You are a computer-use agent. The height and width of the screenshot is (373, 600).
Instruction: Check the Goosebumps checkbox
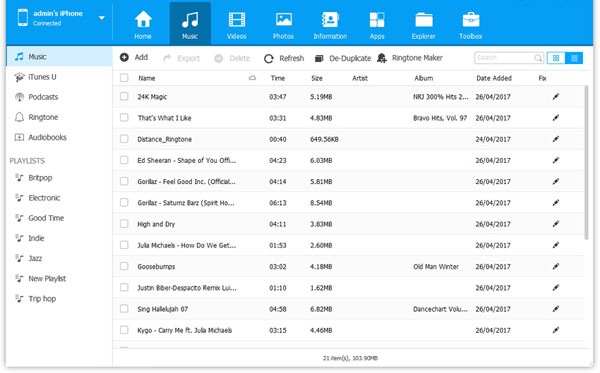tap(124, 266)
